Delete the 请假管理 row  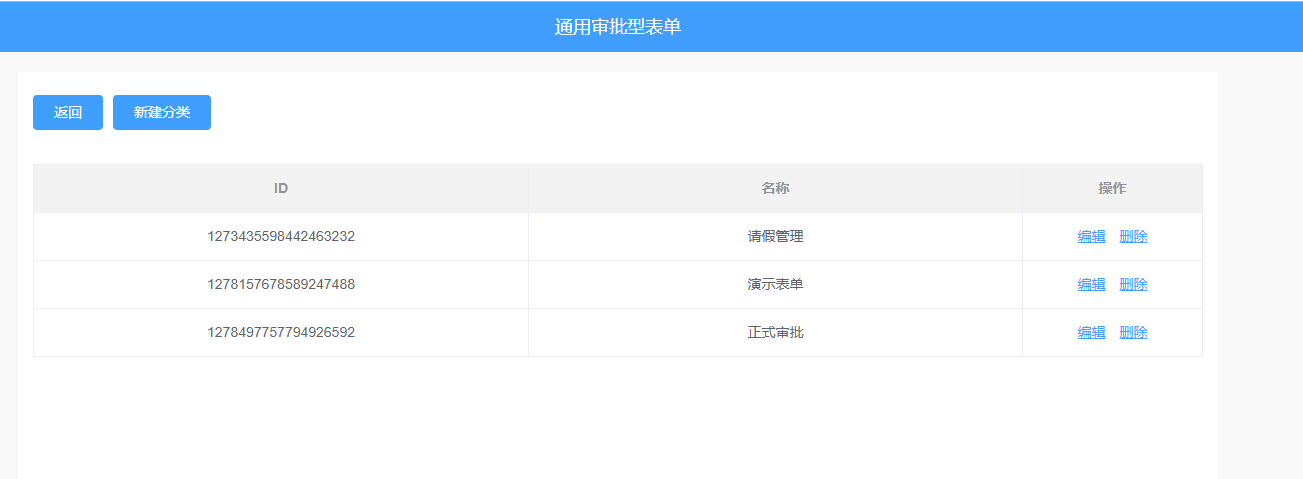pyautogui.click(x=1133, y=237)
